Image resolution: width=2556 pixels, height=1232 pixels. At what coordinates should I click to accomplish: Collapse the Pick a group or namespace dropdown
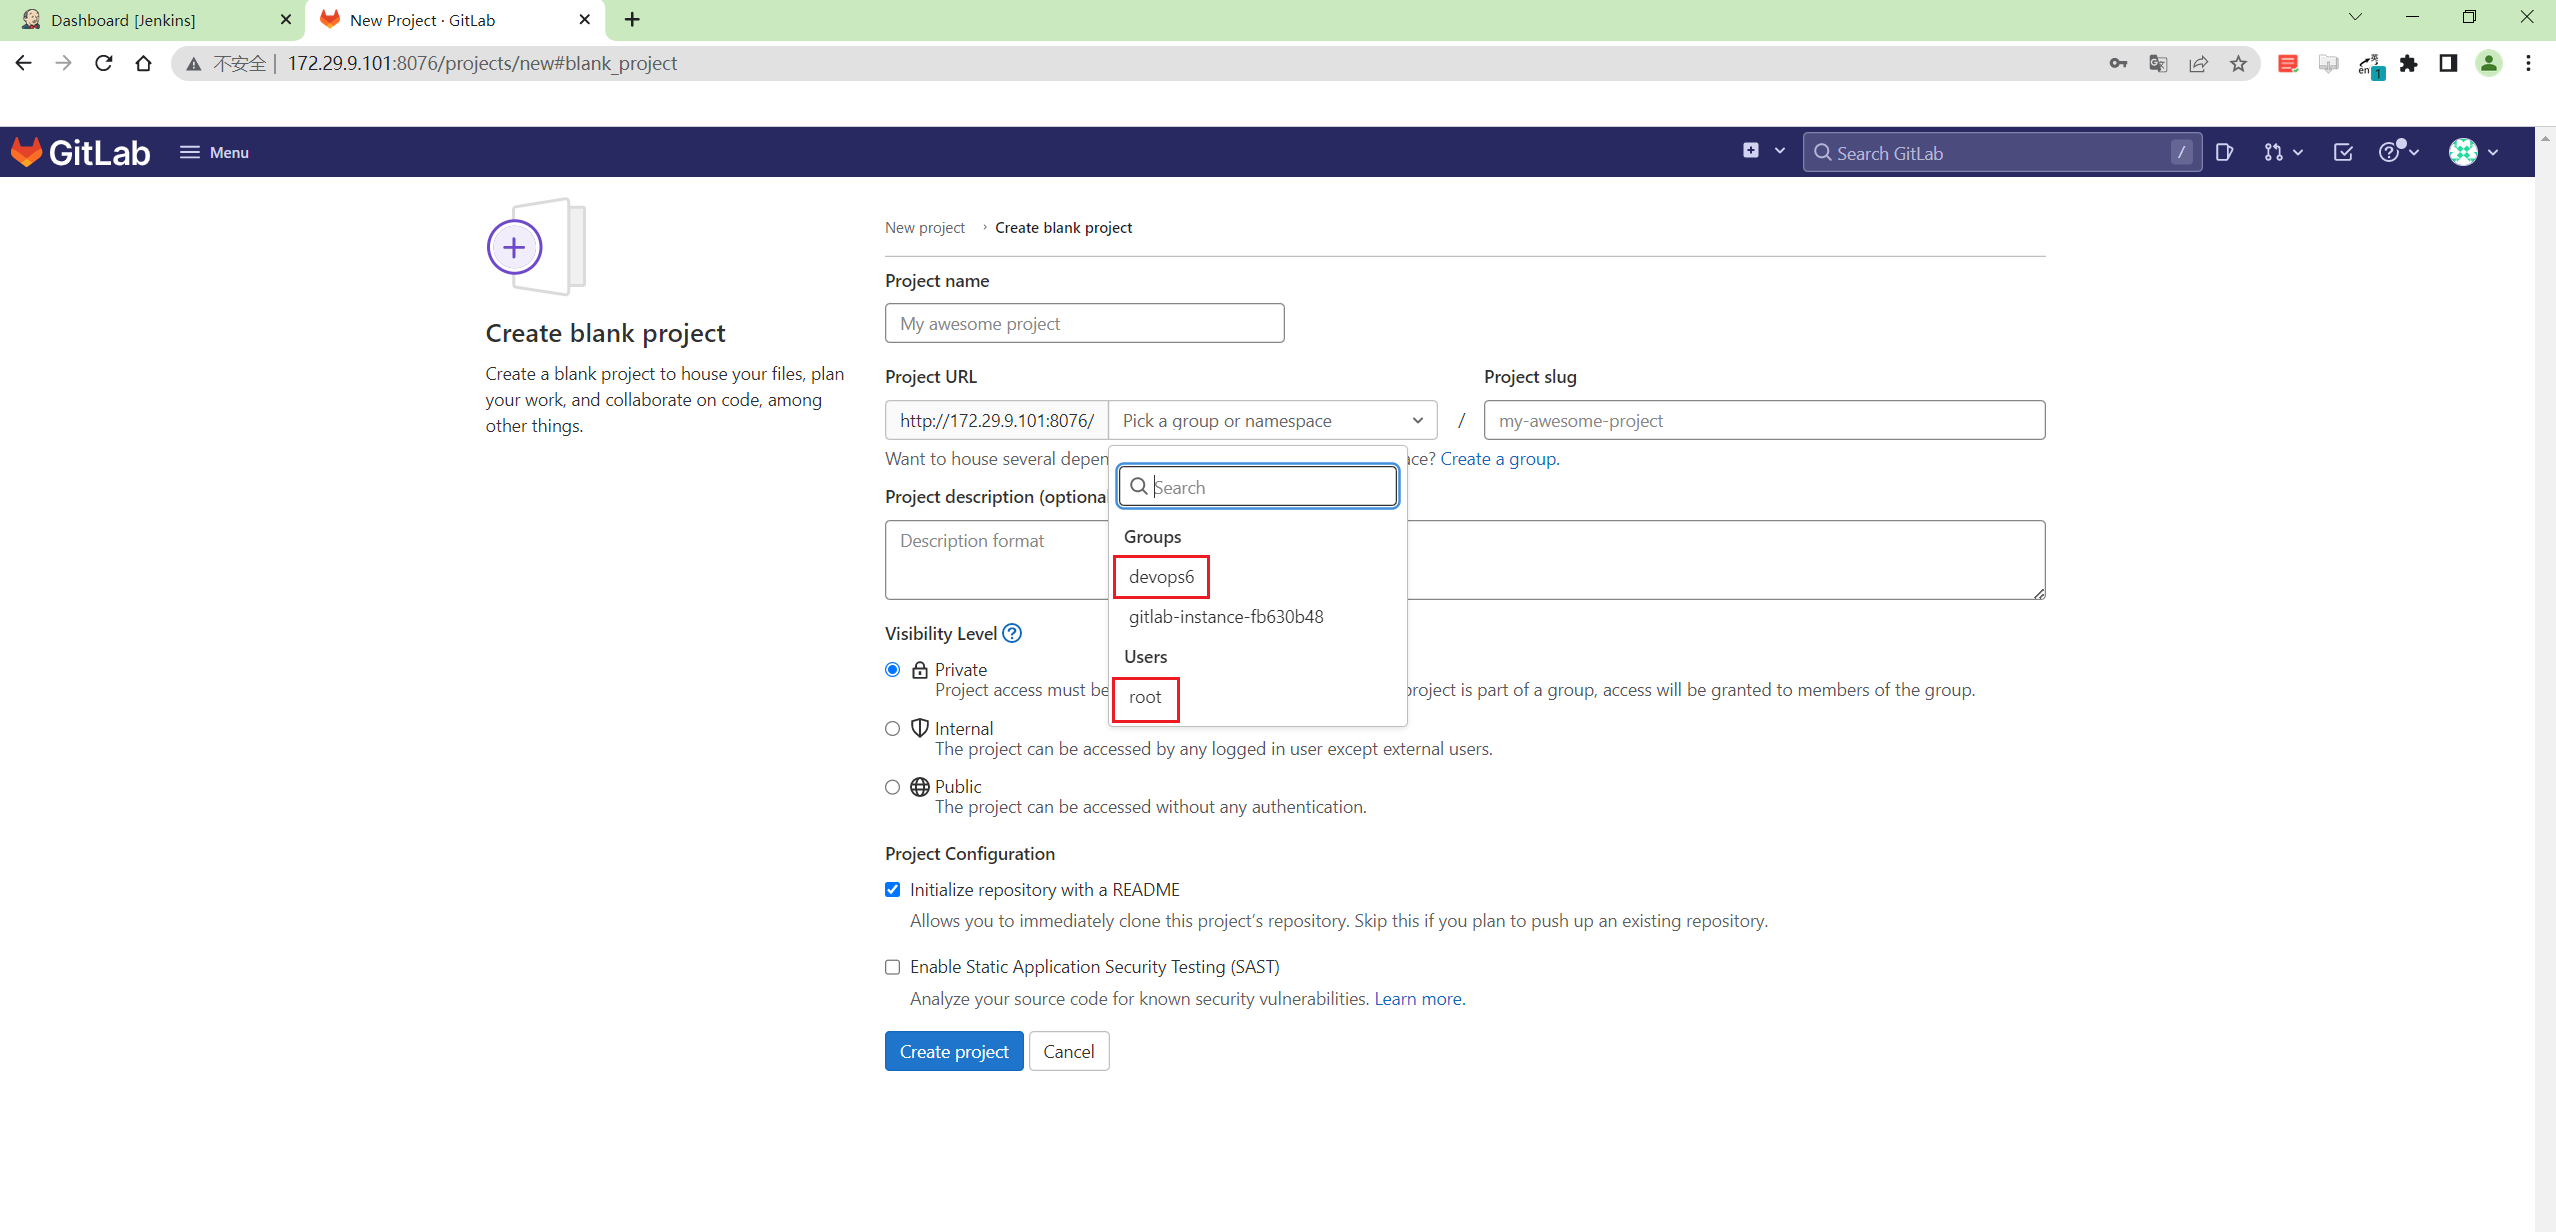point(1272,420)
